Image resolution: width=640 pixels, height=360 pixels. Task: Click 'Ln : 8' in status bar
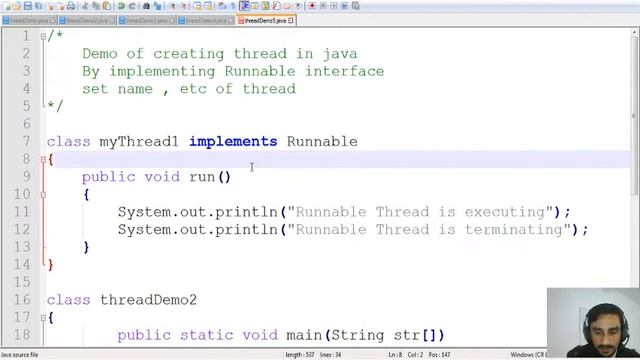(x=395, y=355)
